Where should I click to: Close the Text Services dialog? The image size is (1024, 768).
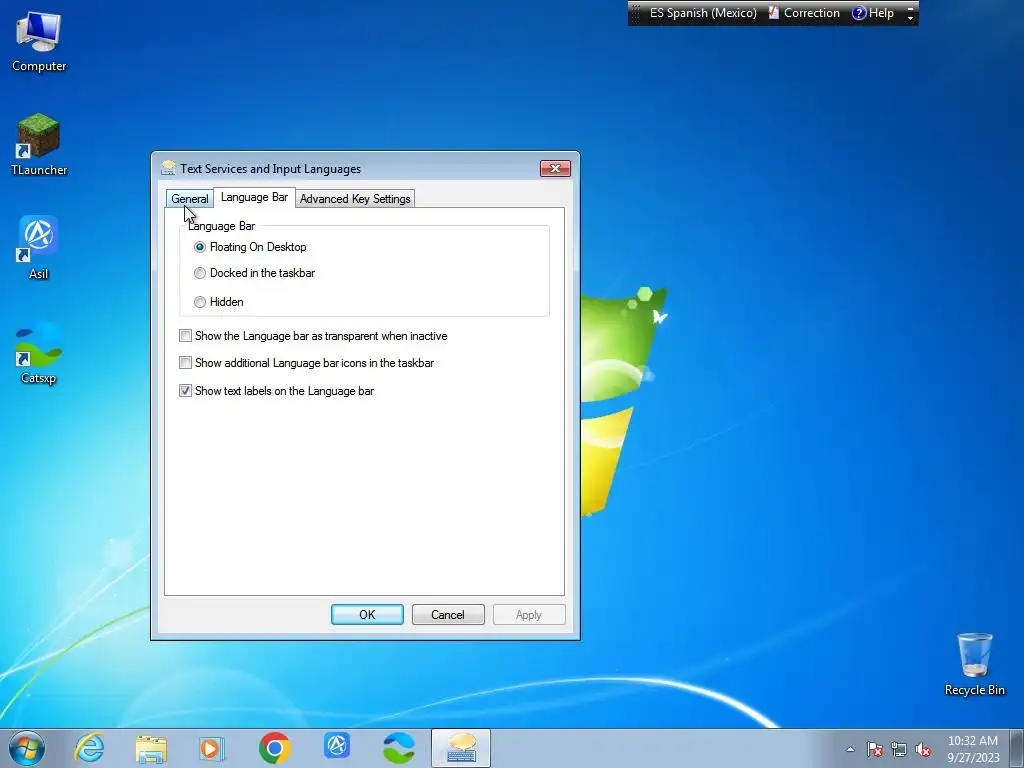coord(555,168)
